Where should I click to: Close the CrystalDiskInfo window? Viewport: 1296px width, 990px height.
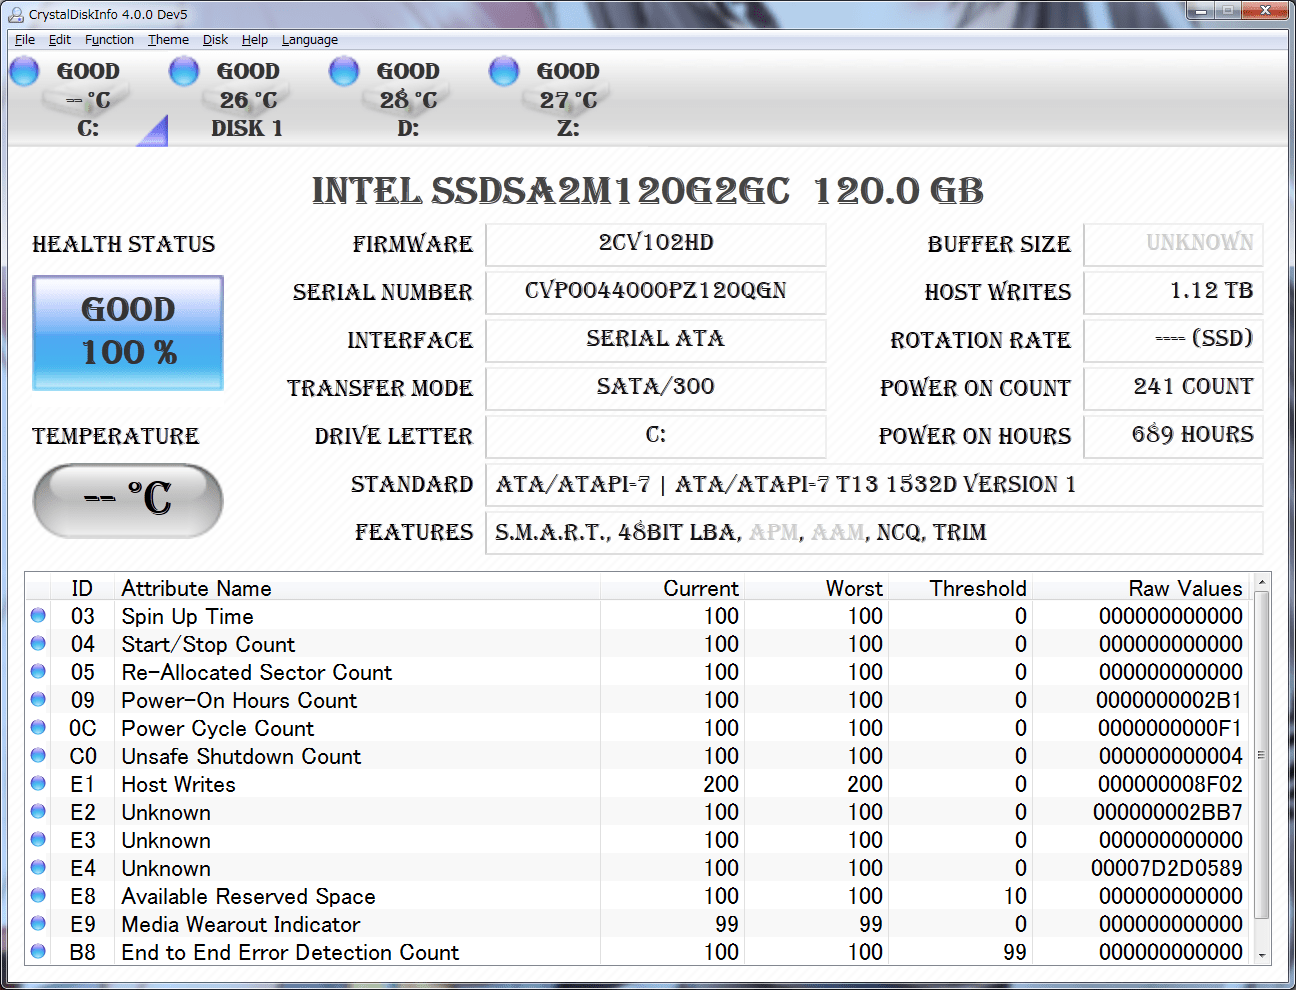pyautogui.click(x=1265, y=11)
